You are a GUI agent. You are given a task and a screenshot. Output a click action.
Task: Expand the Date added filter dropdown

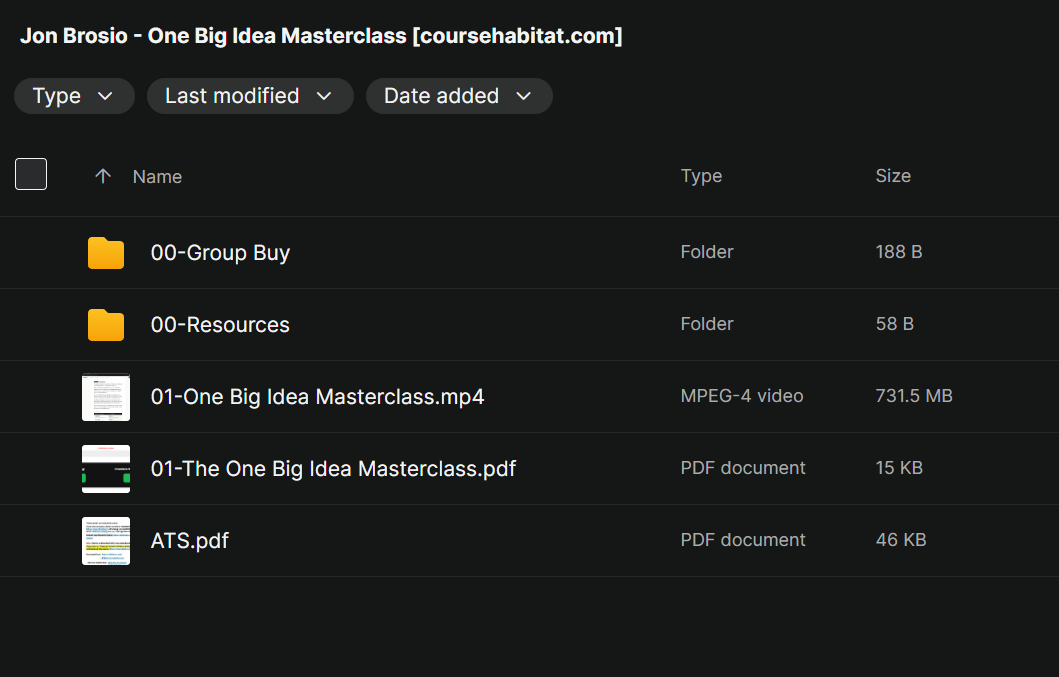click(459, 96)
